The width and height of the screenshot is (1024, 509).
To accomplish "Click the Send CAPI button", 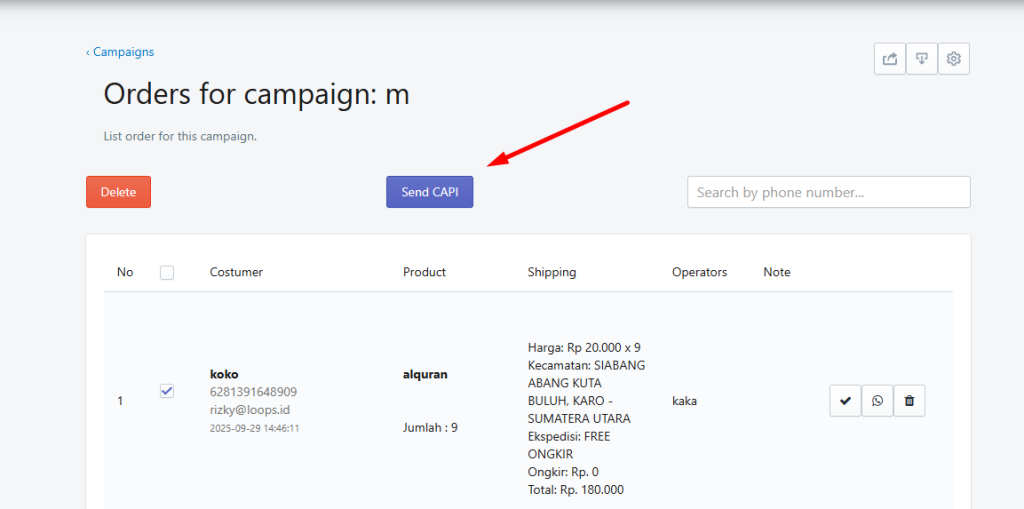I will (429, 192).
